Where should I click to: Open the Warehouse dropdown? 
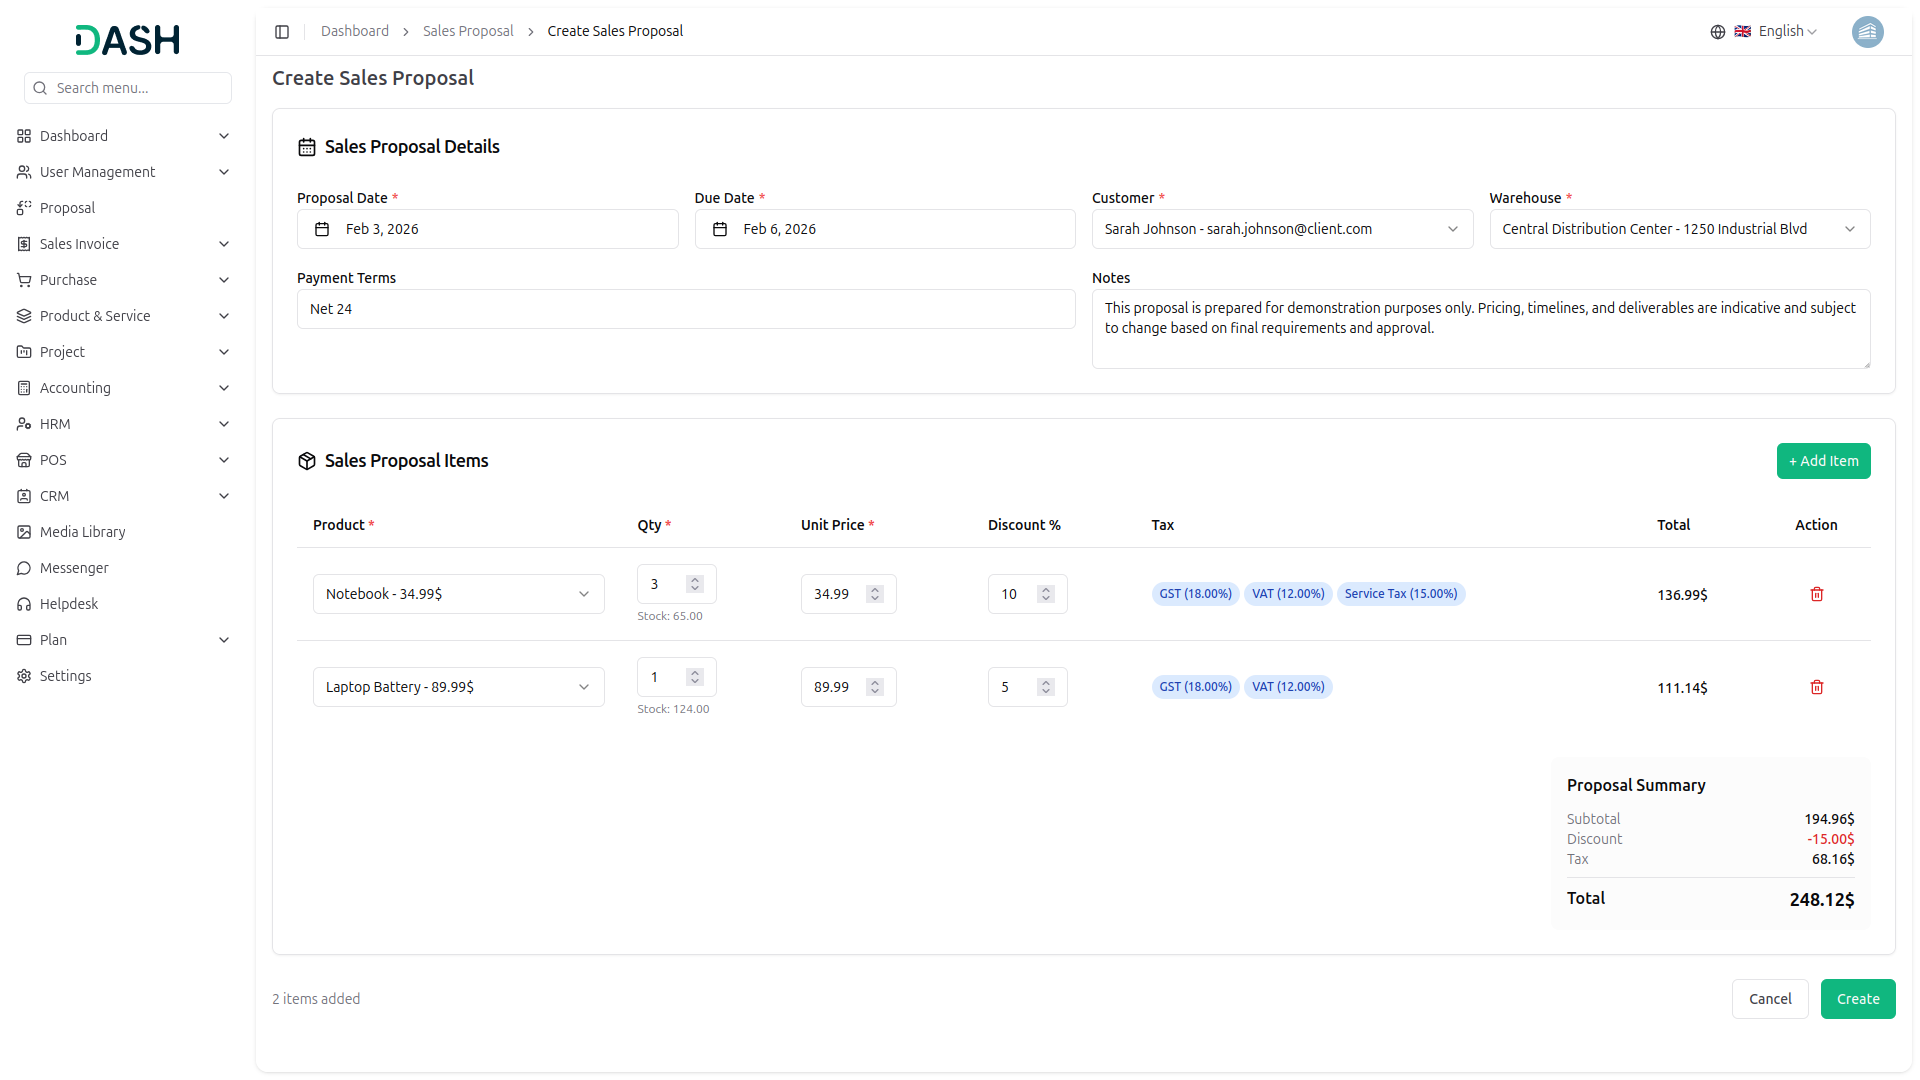1678,229
